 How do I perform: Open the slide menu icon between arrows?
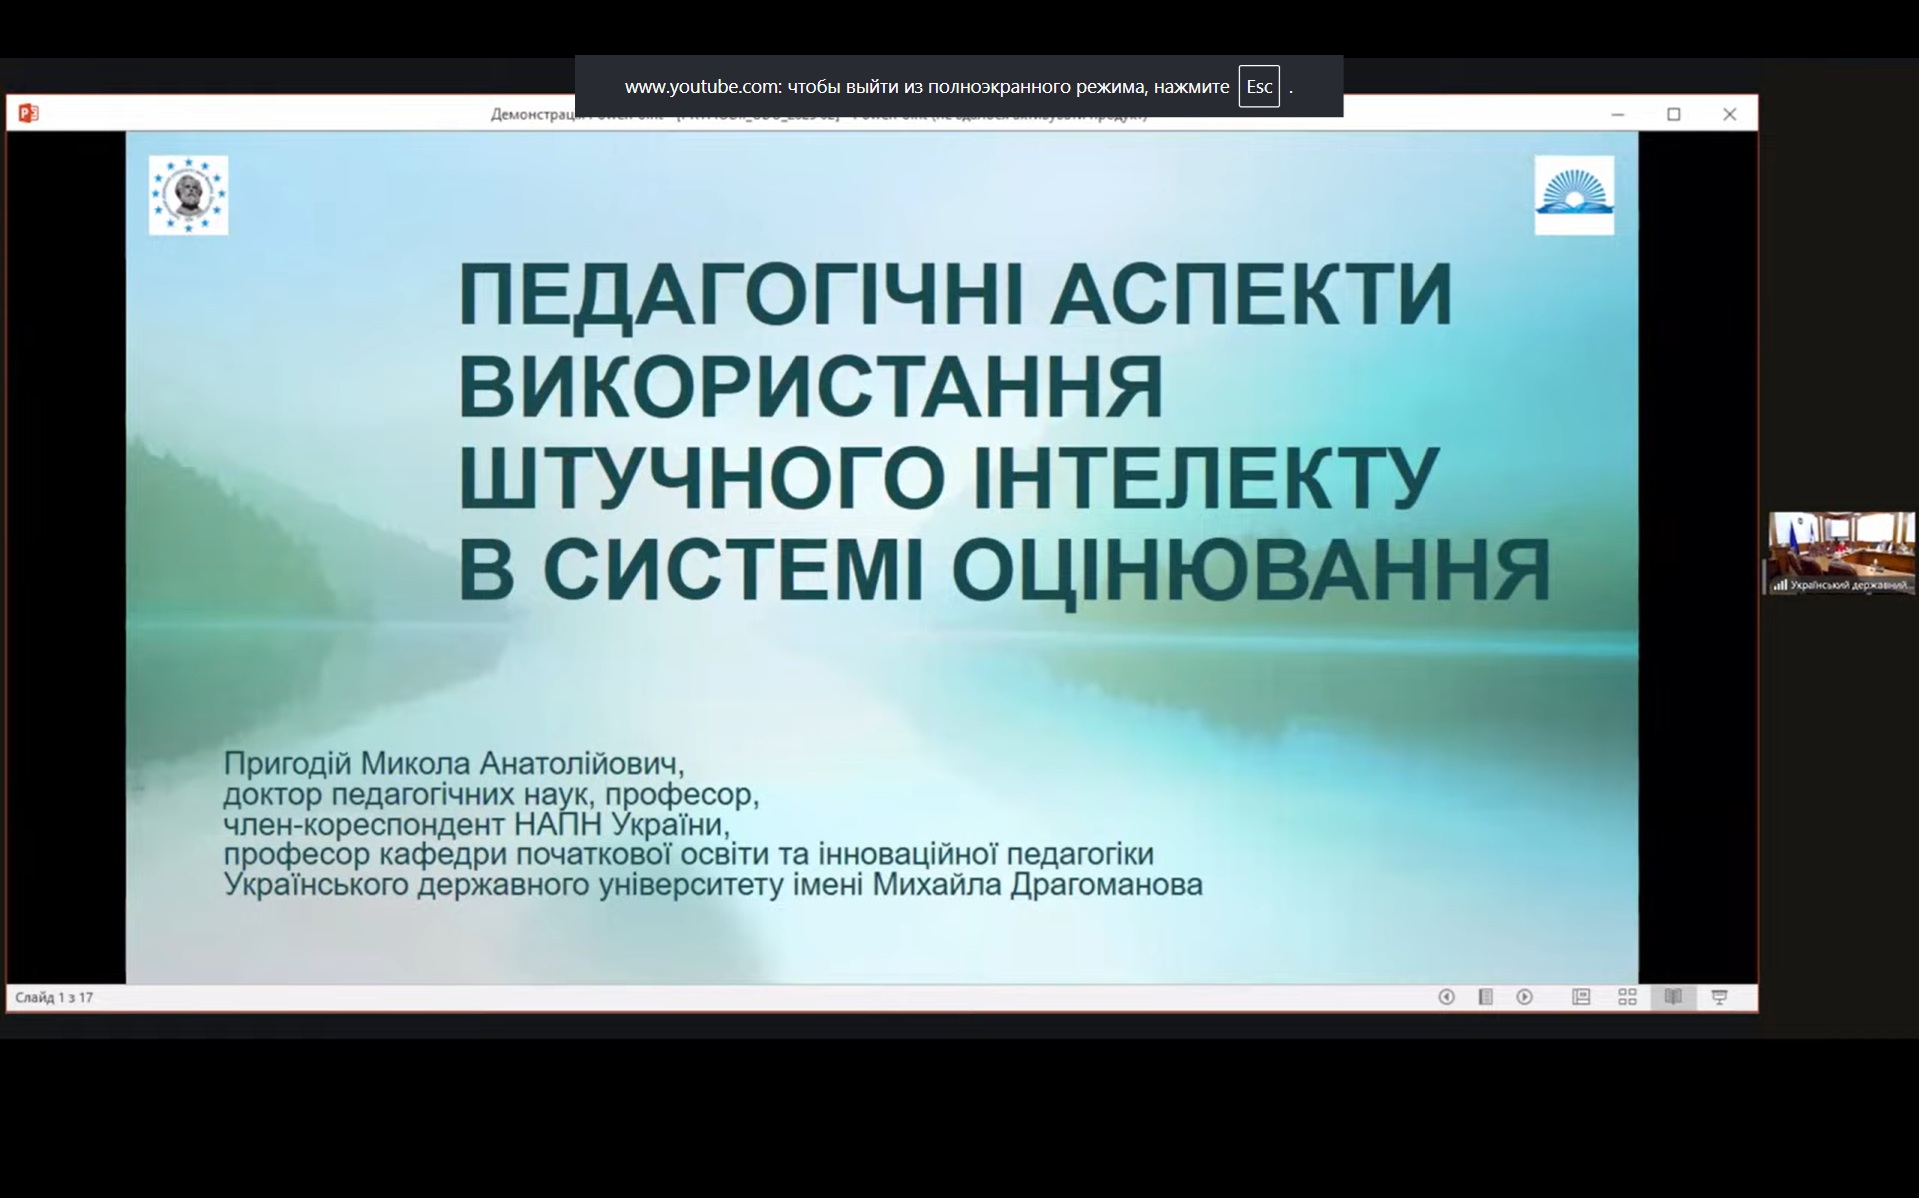coord(1485,997)
